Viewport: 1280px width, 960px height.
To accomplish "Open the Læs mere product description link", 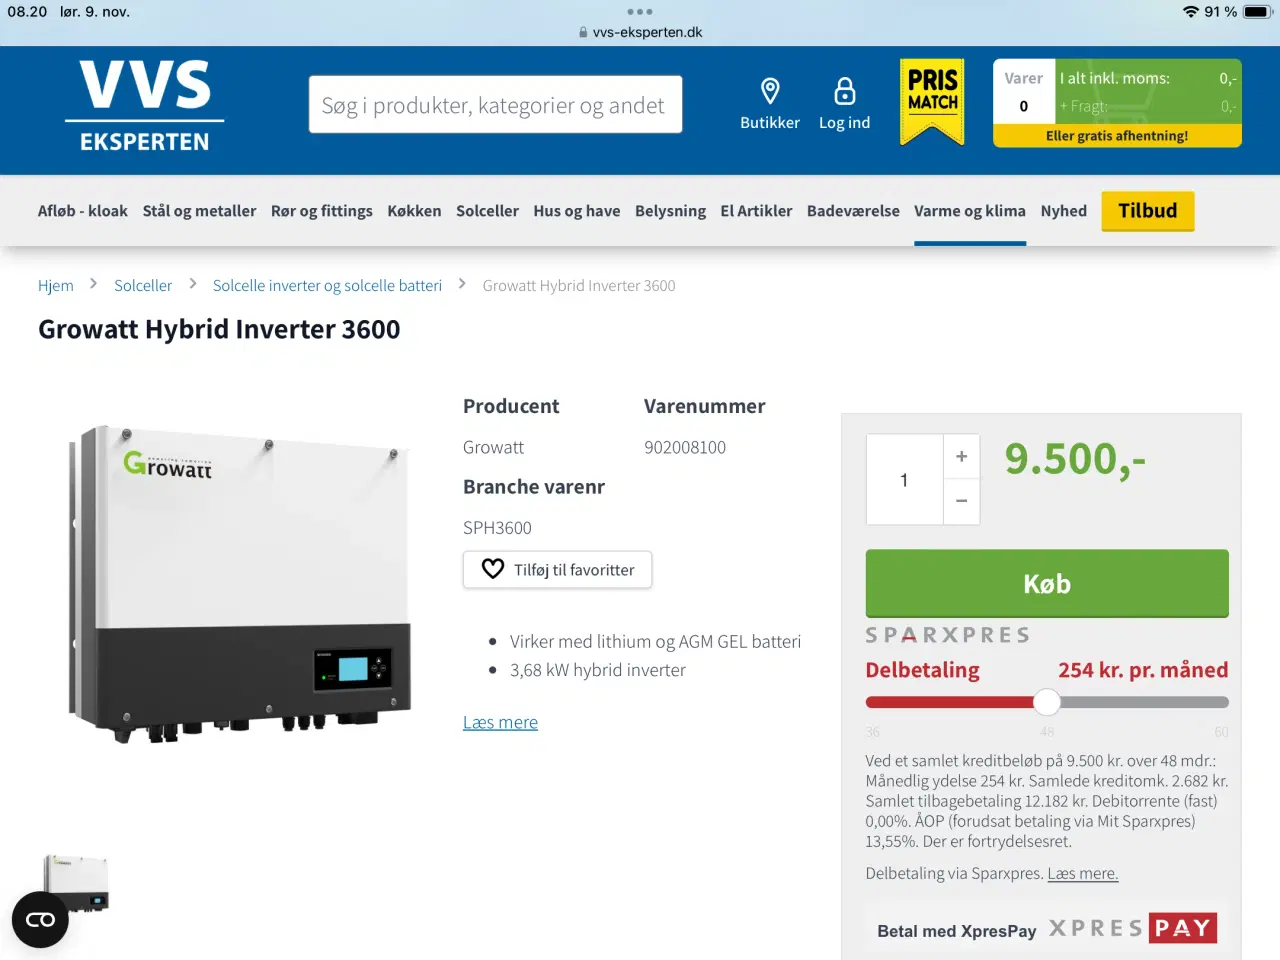I will pyautogui.click(x=500, y=722).
